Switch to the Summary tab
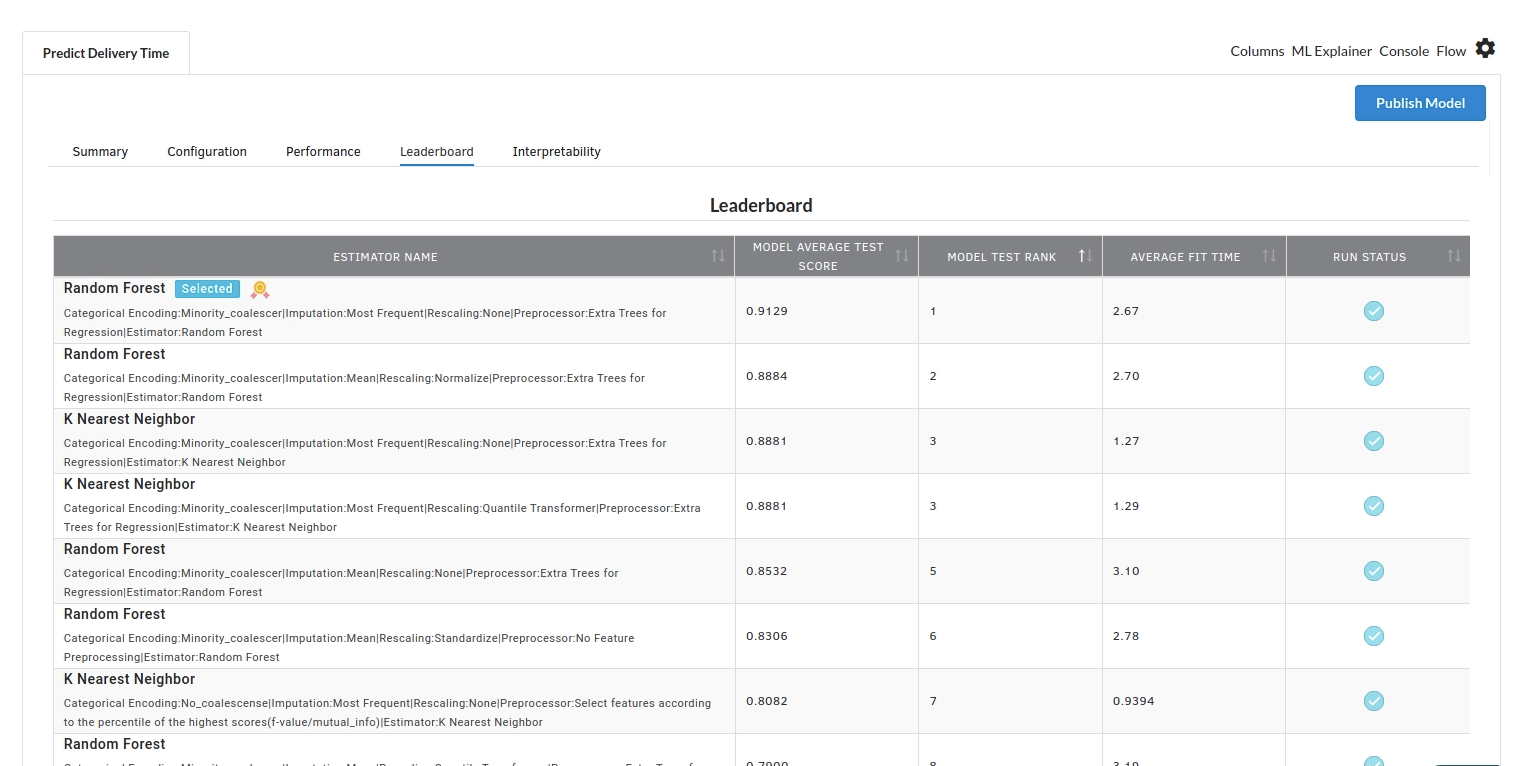1528x766 pixels. [100, 152]
